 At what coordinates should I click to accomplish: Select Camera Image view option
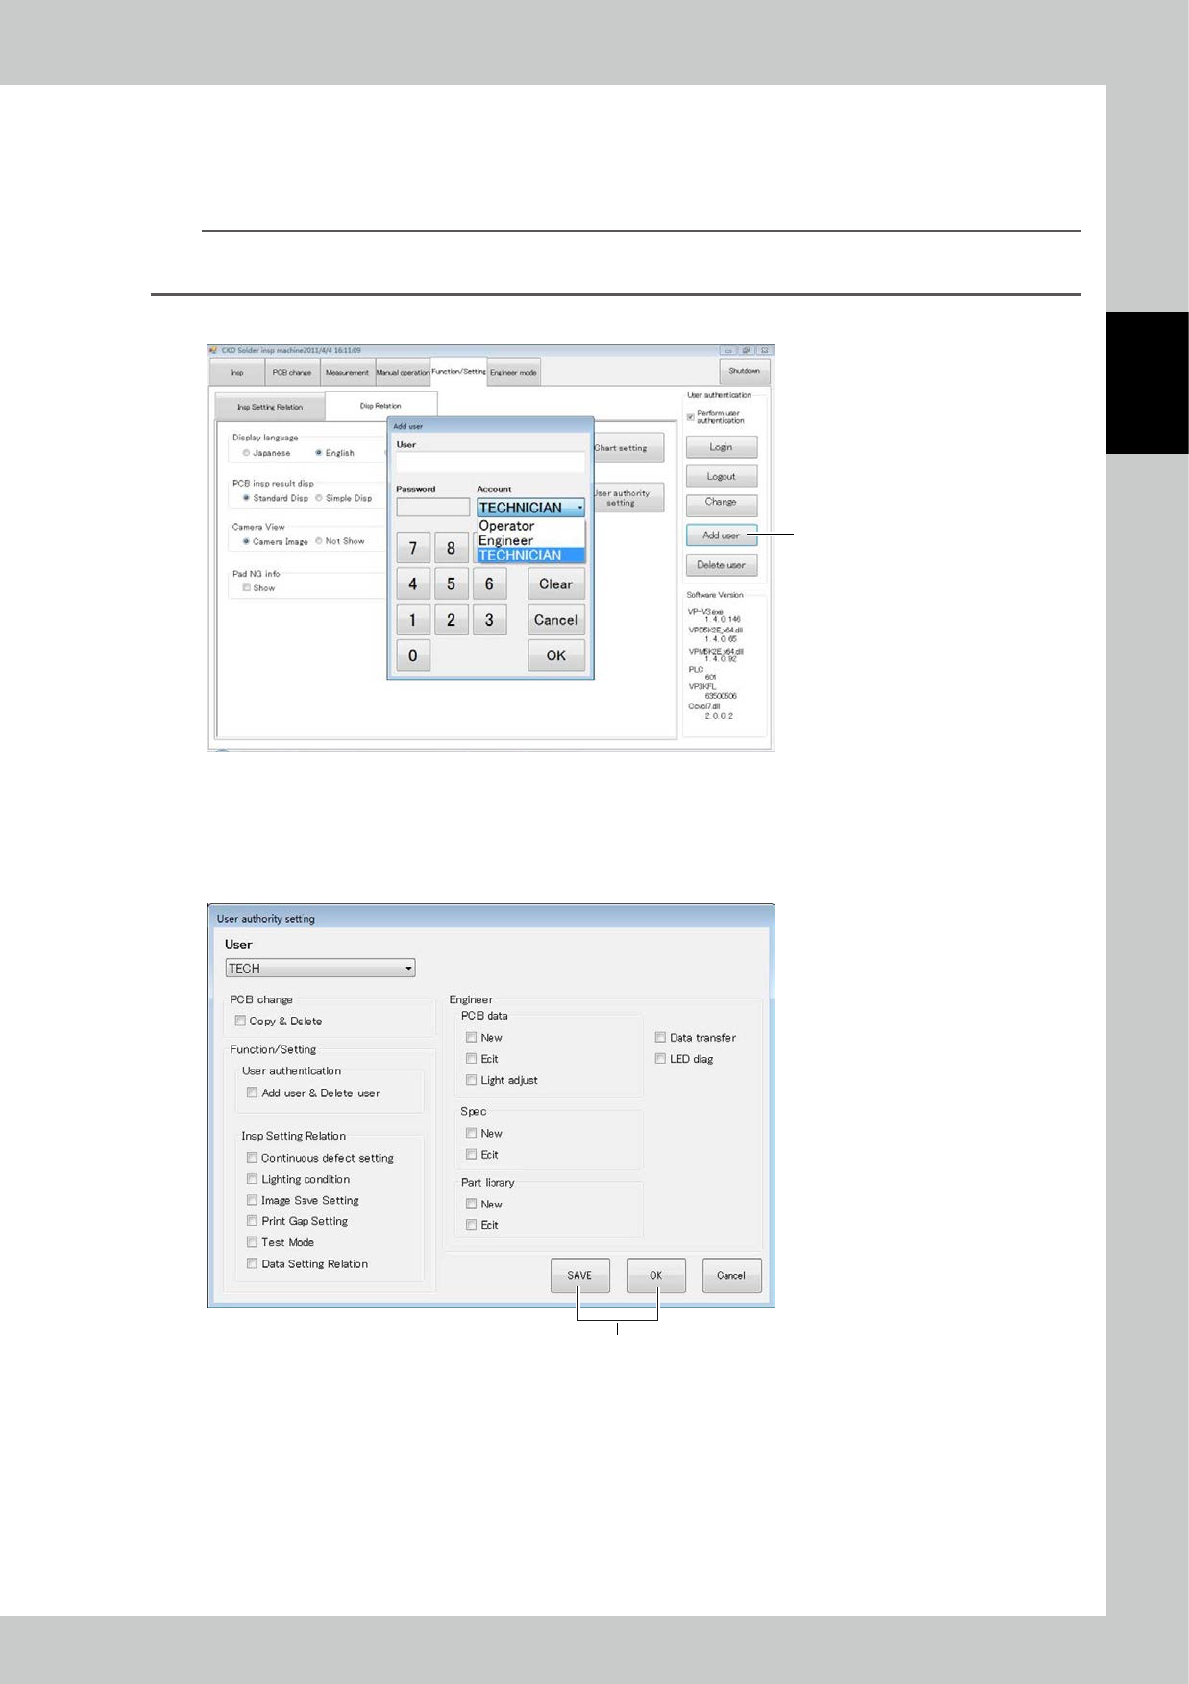click(x=246, y=541)
